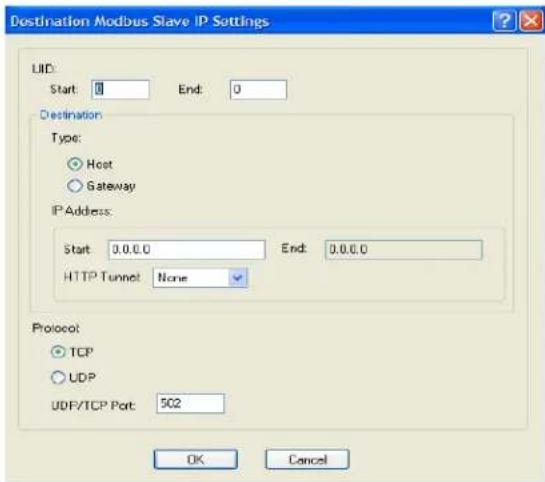
Task: Click the 'IP Address:' label
Action: [x=81, y=211]
